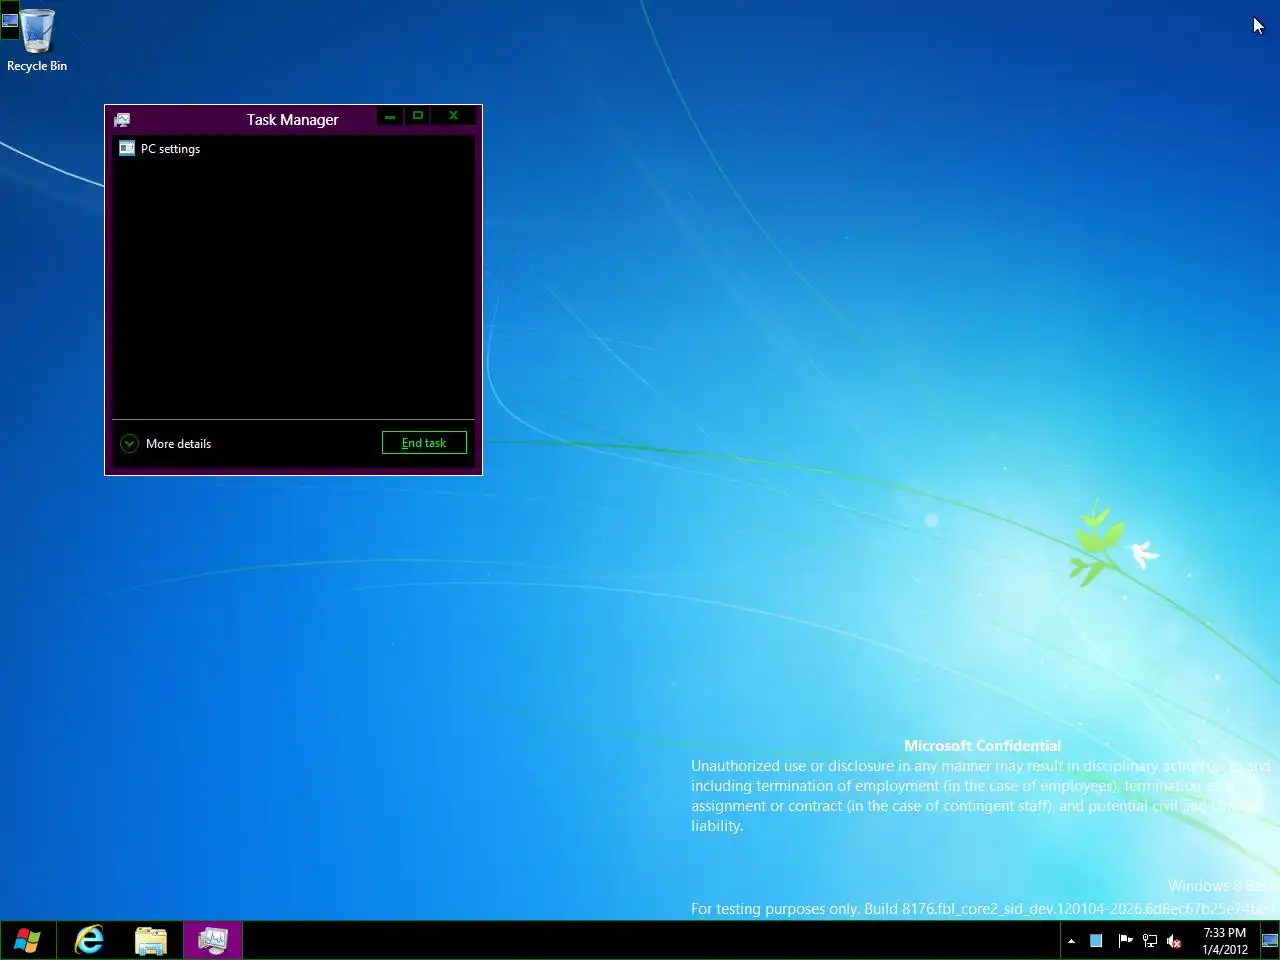Click the Task Manager title bar icon
Viewport: 1280px width, 960px height.
pyautogui.click(x=122, y=120)
